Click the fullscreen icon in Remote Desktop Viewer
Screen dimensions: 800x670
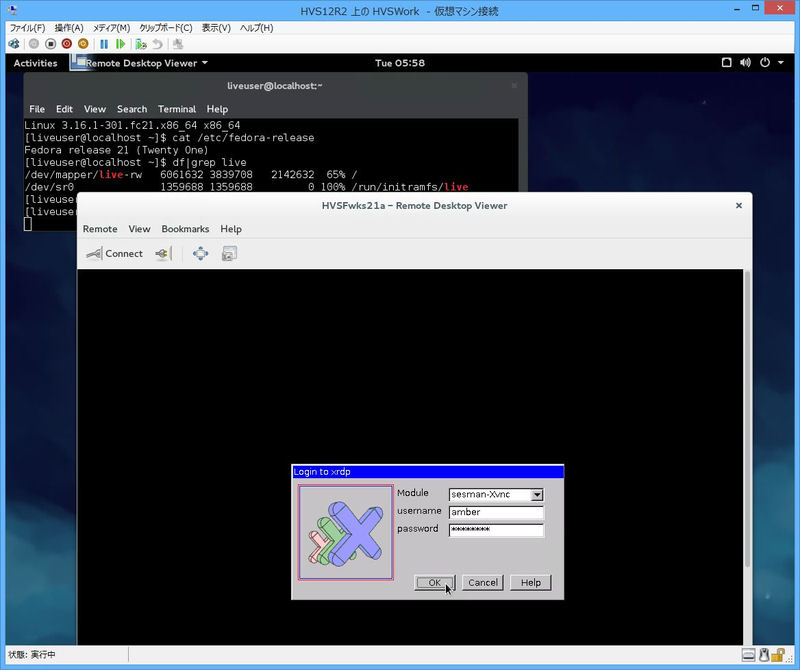[x=200, y=254]
